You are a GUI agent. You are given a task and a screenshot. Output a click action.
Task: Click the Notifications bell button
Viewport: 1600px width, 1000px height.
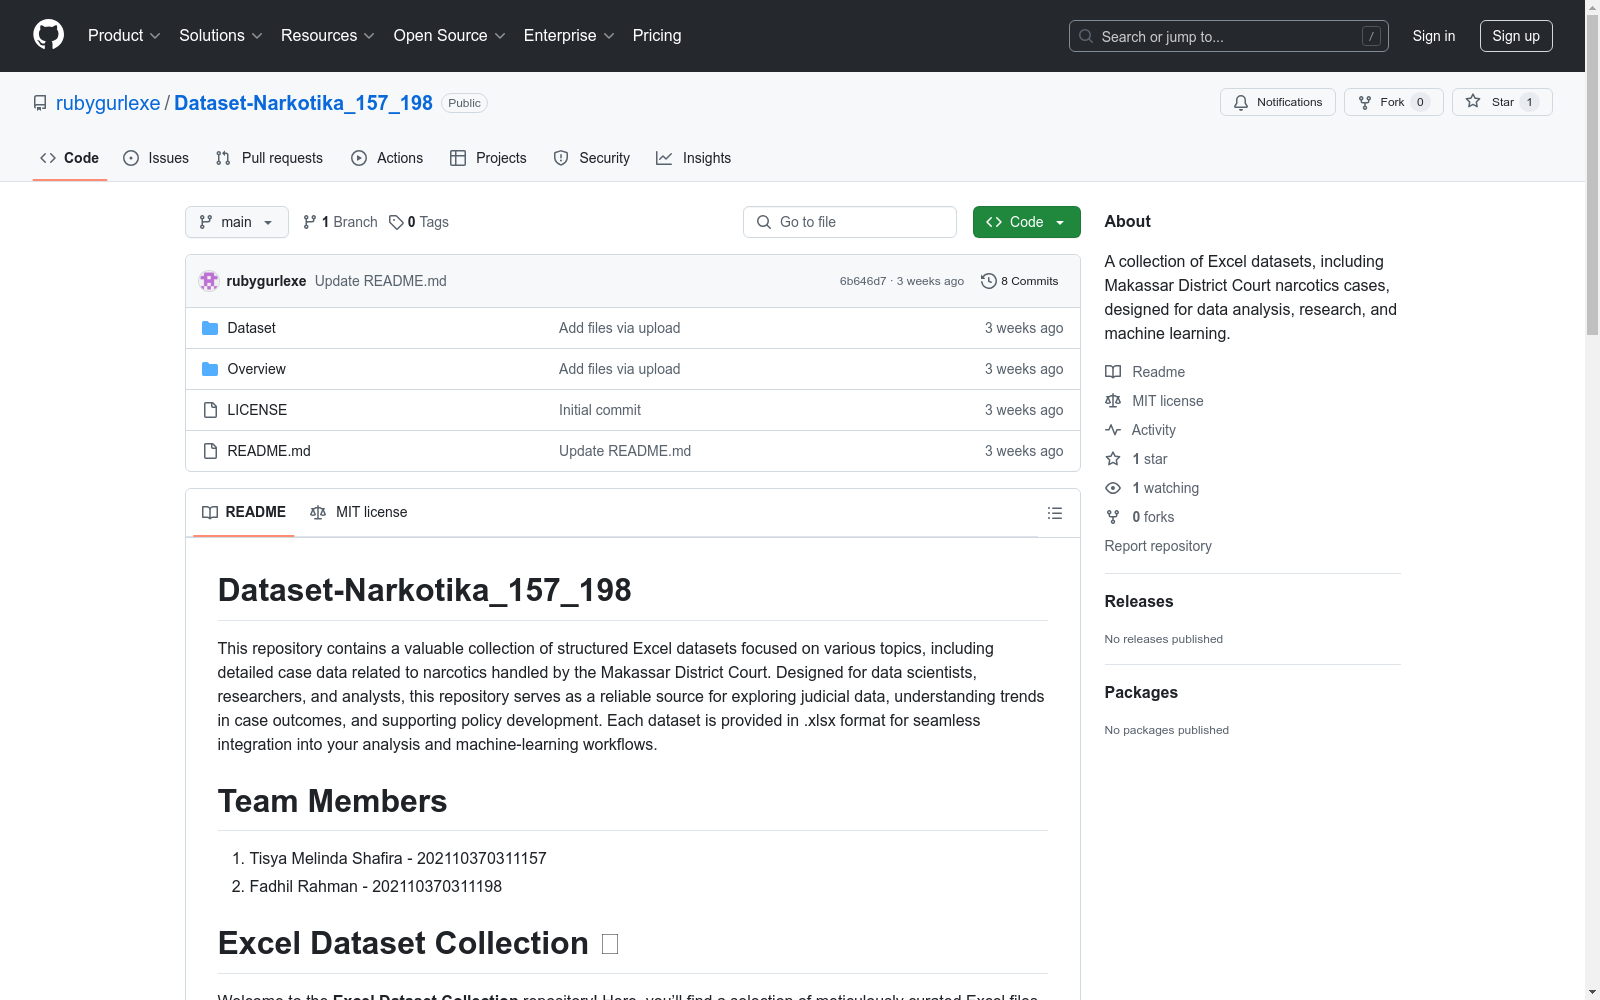pyautogui.click(x=1277, y=102)
